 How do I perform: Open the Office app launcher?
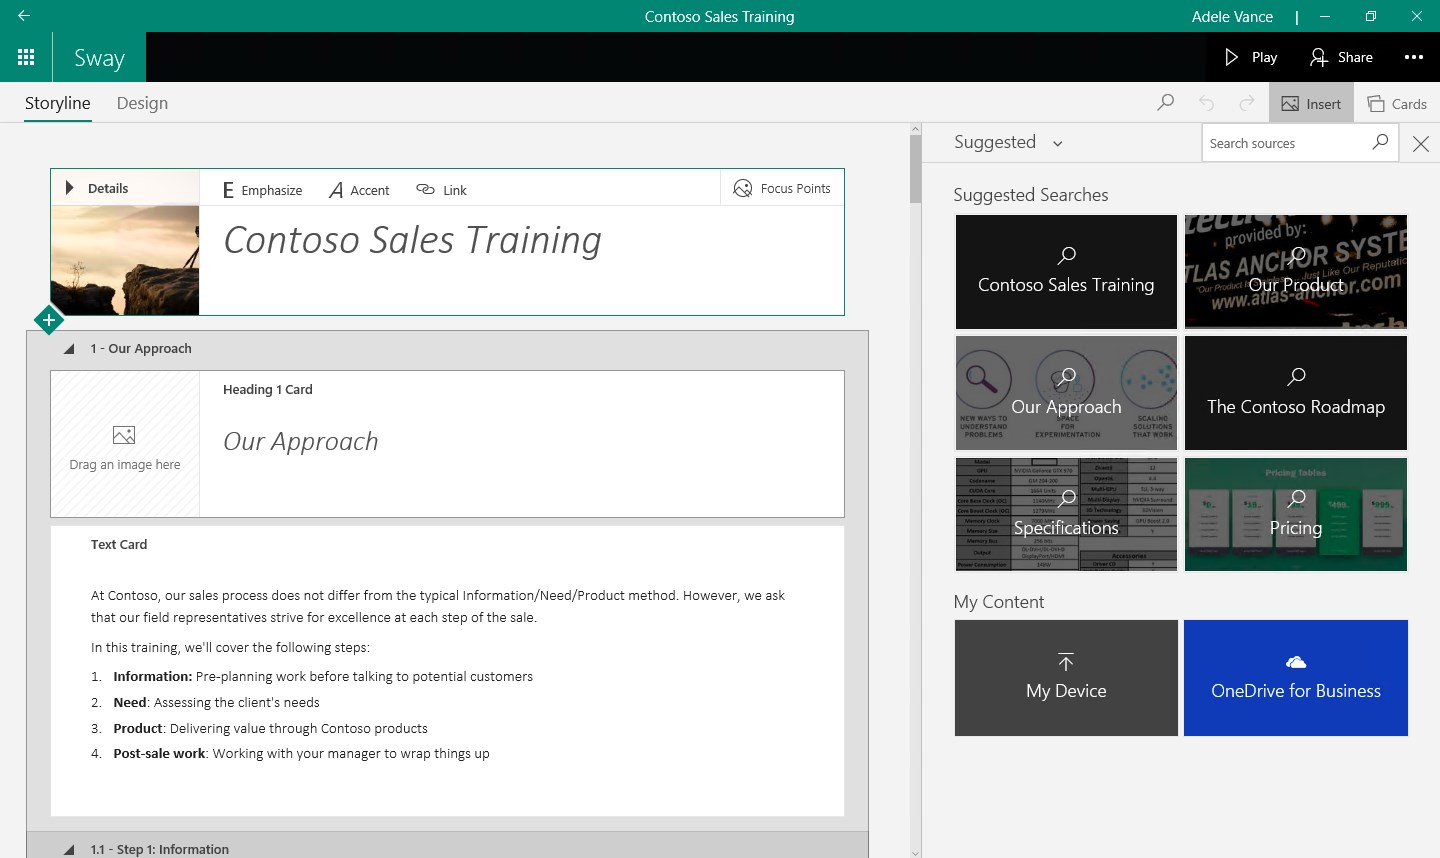tap(26, 56)
